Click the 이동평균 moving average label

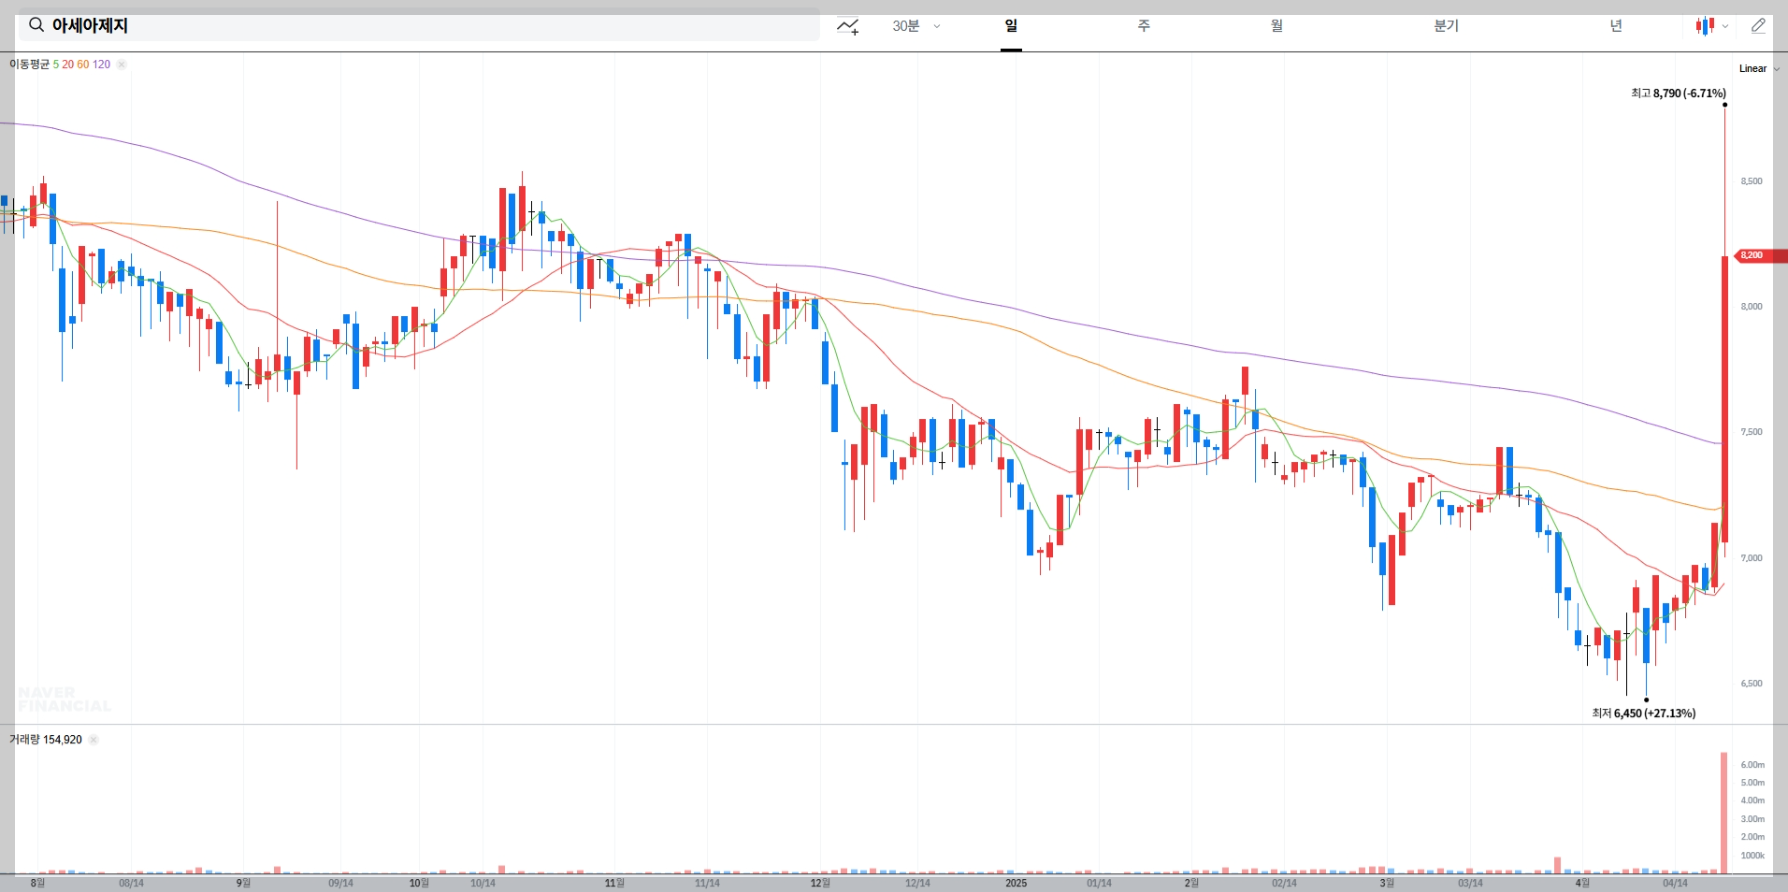[x=29, y=64]
